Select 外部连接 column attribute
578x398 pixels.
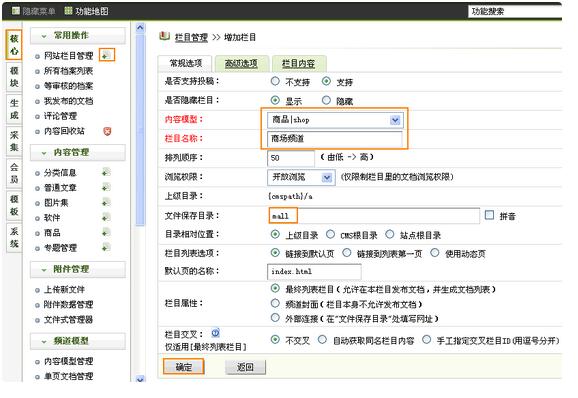pos(275,318)
